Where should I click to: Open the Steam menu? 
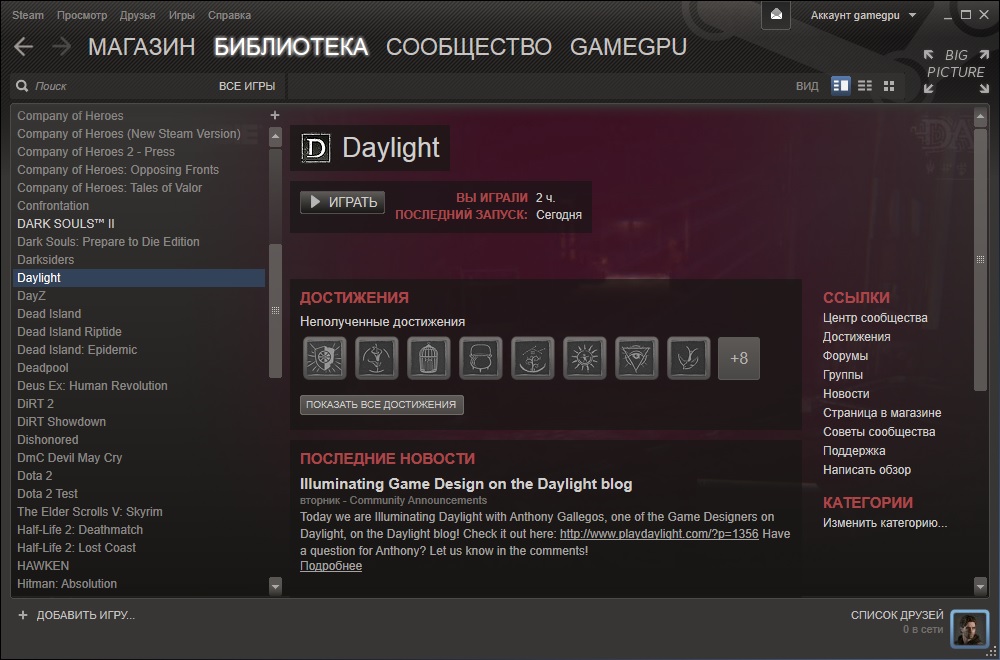(x=28, y=15)
